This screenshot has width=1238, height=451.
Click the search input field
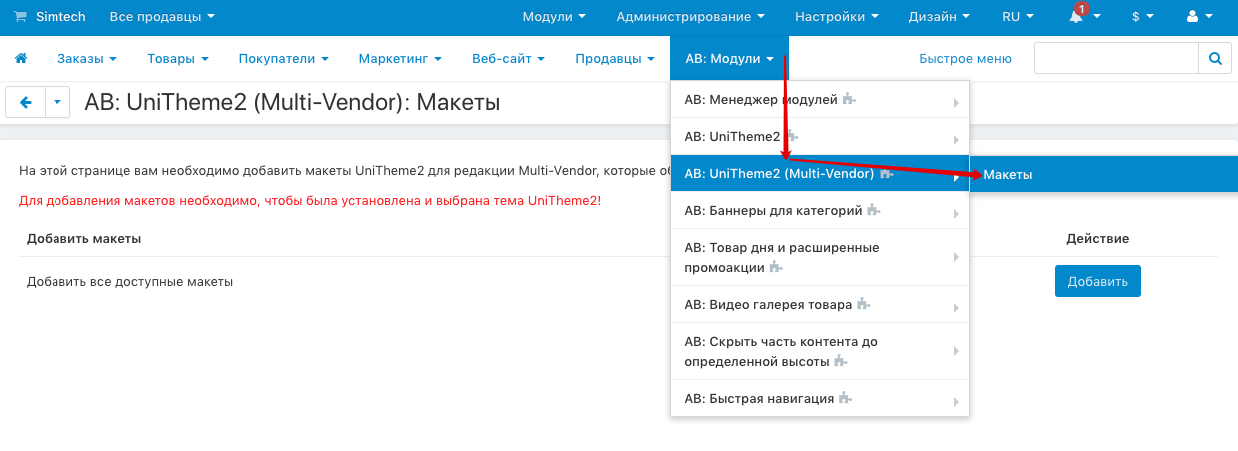click(1116, 59)
